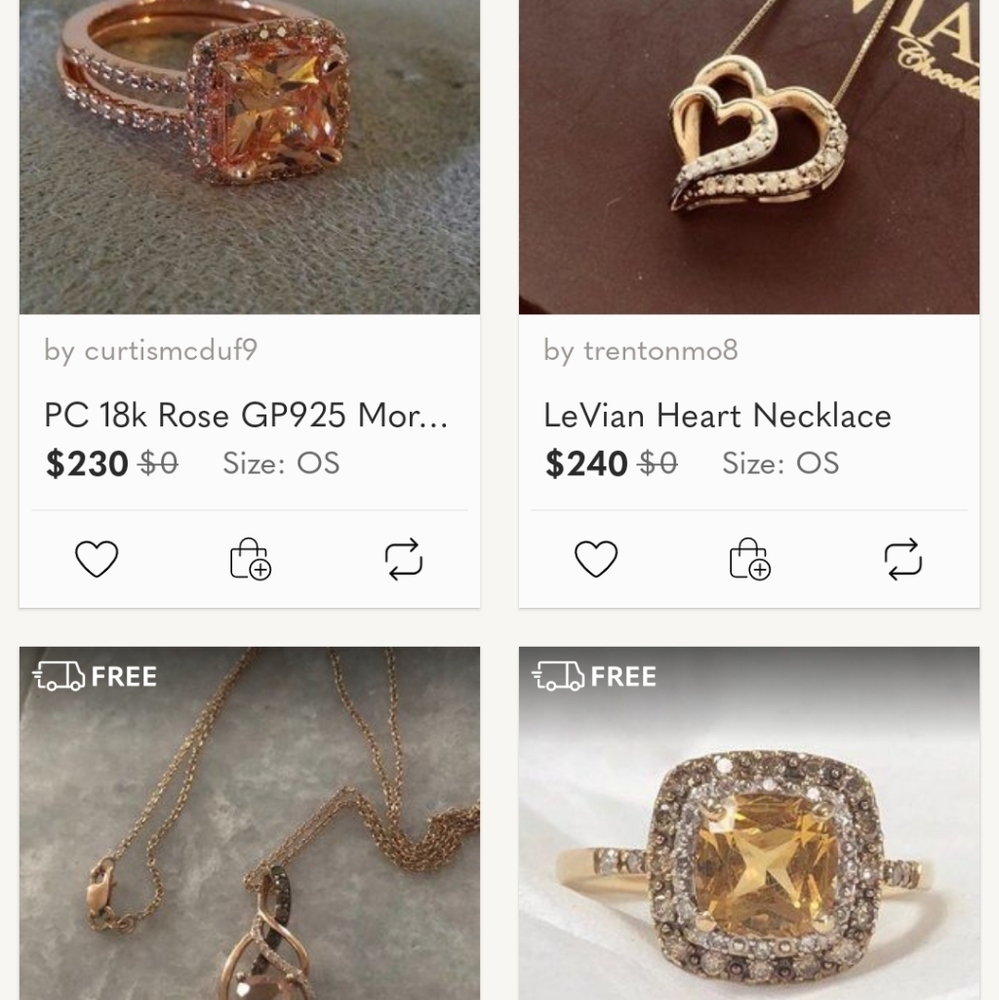Tap Size: OS on the ring listing
This screenshot has width=999, height=1000.
point(281,463)
